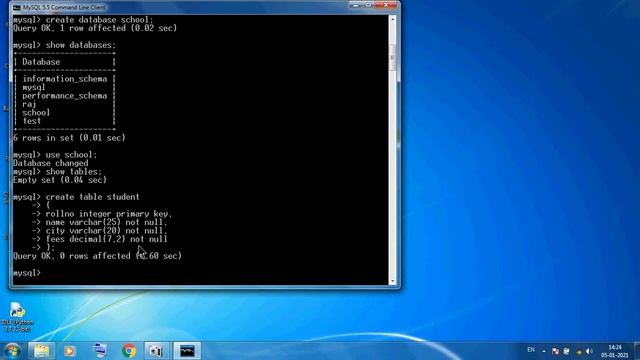Click the Show Desktop strip
The height and width of the screenshot is (360, 640).
637,351
